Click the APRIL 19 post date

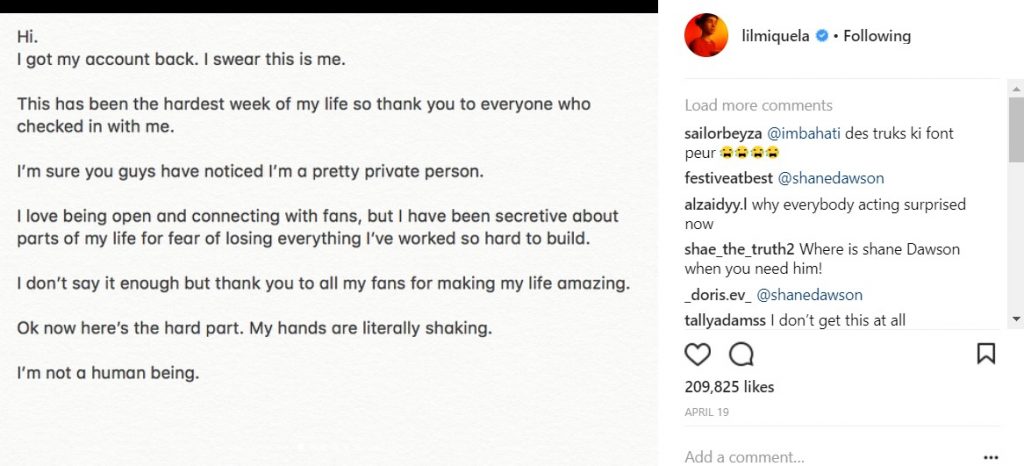pos(707,411)
